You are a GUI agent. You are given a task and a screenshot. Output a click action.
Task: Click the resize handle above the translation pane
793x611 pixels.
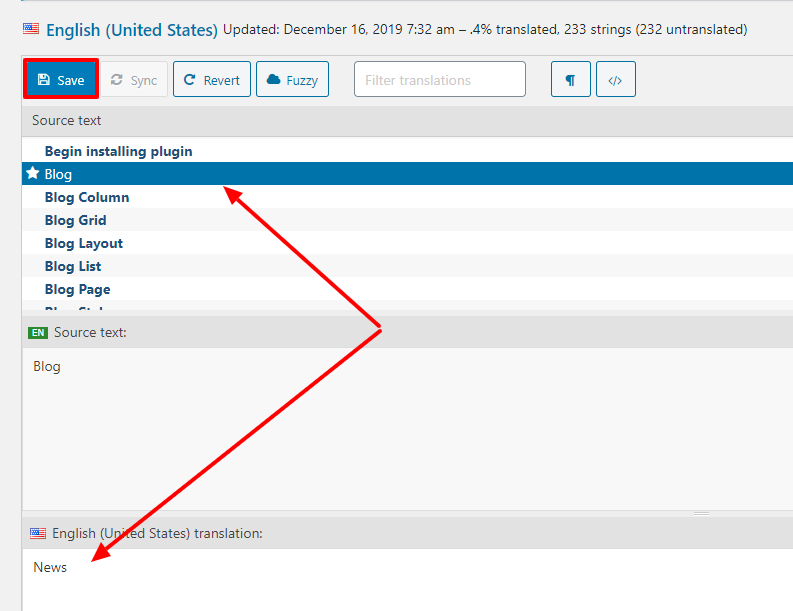click(701, 513)
